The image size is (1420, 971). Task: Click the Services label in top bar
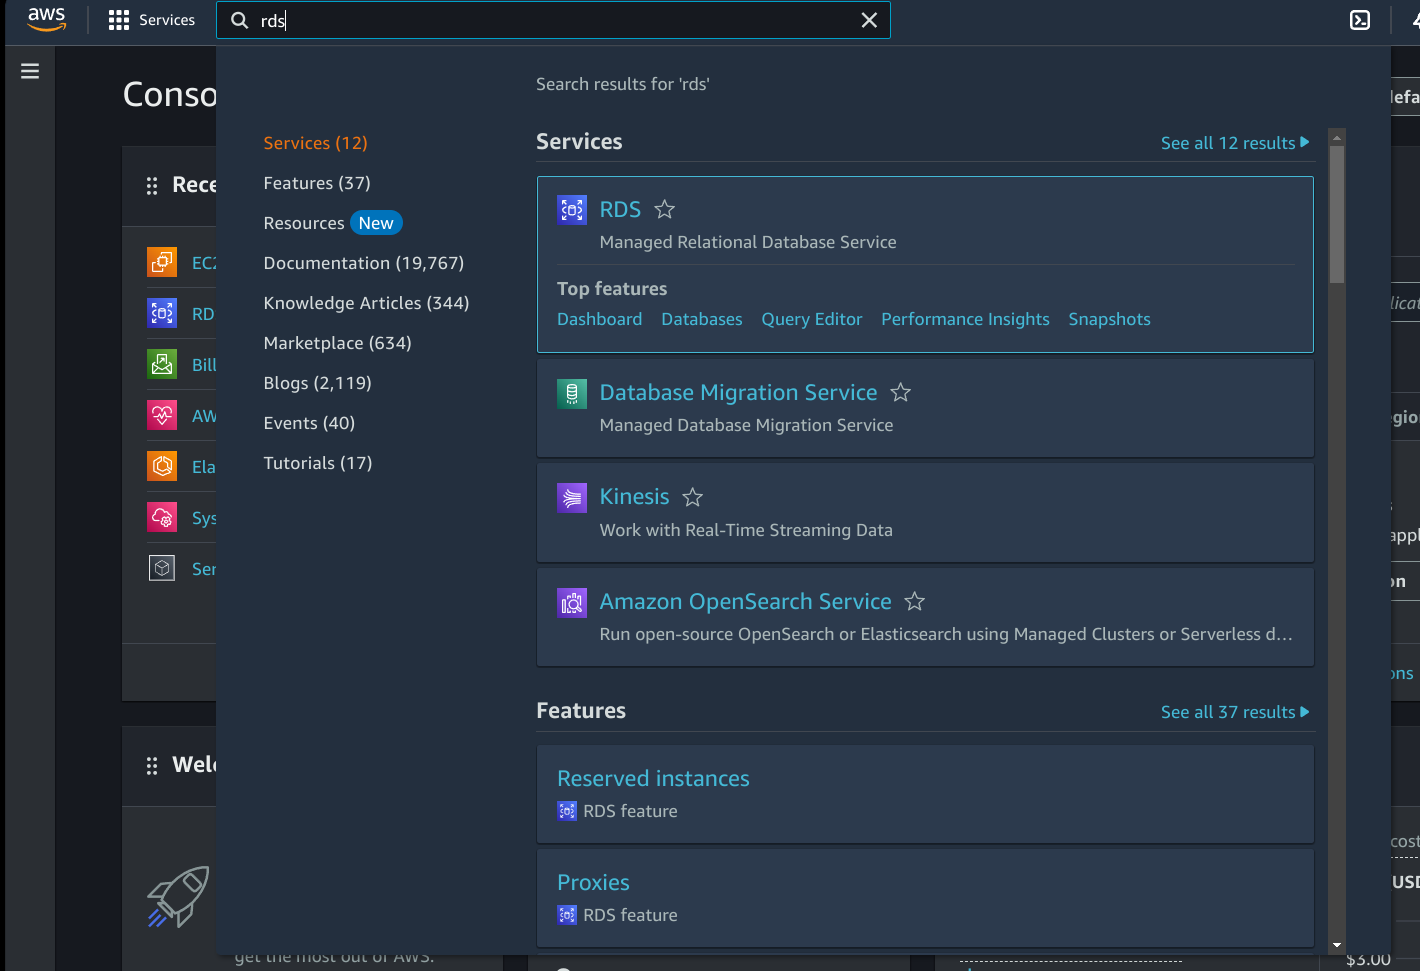(x=167, y=20)
